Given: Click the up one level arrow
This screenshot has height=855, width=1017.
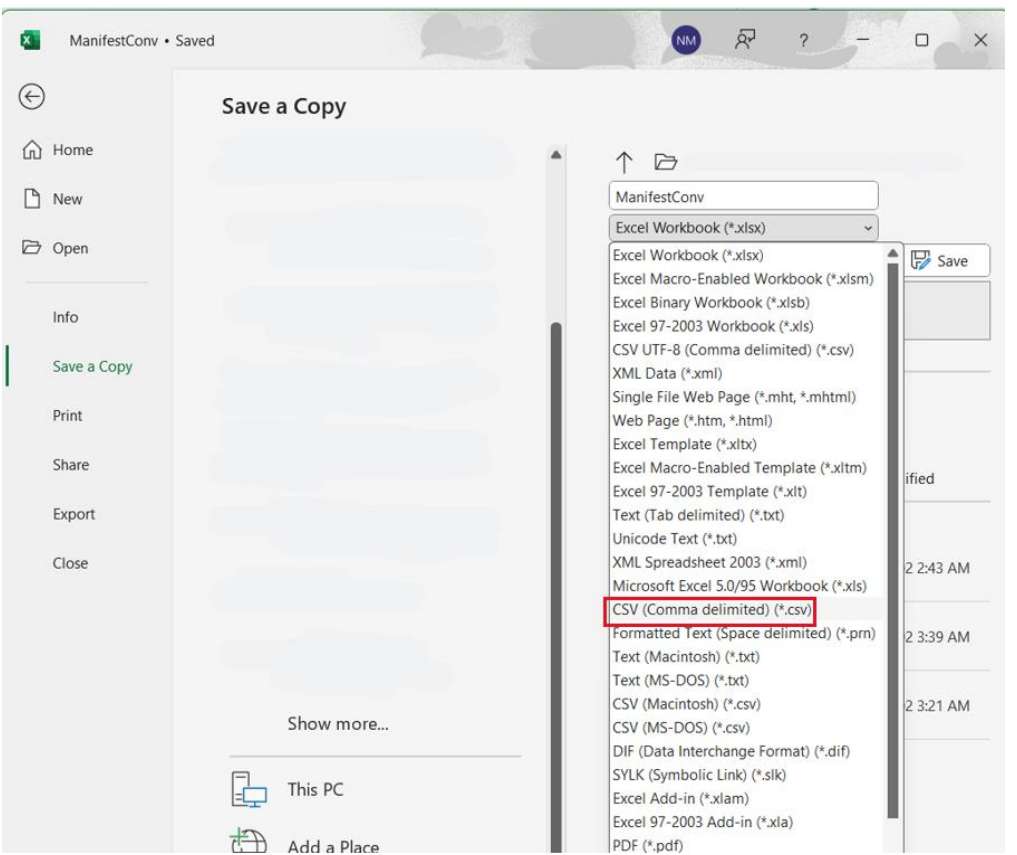Looking at the screenshot, I should coord(624,162).
